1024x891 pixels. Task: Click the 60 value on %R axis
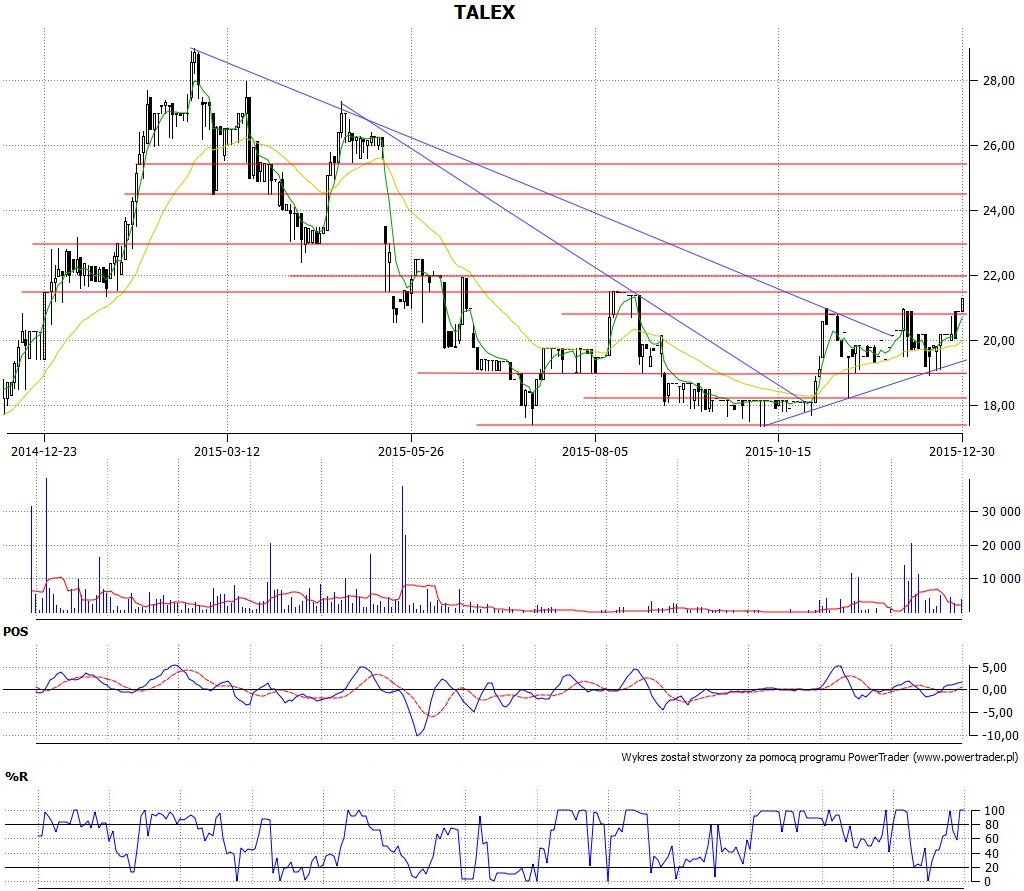[x=991, y=839]
